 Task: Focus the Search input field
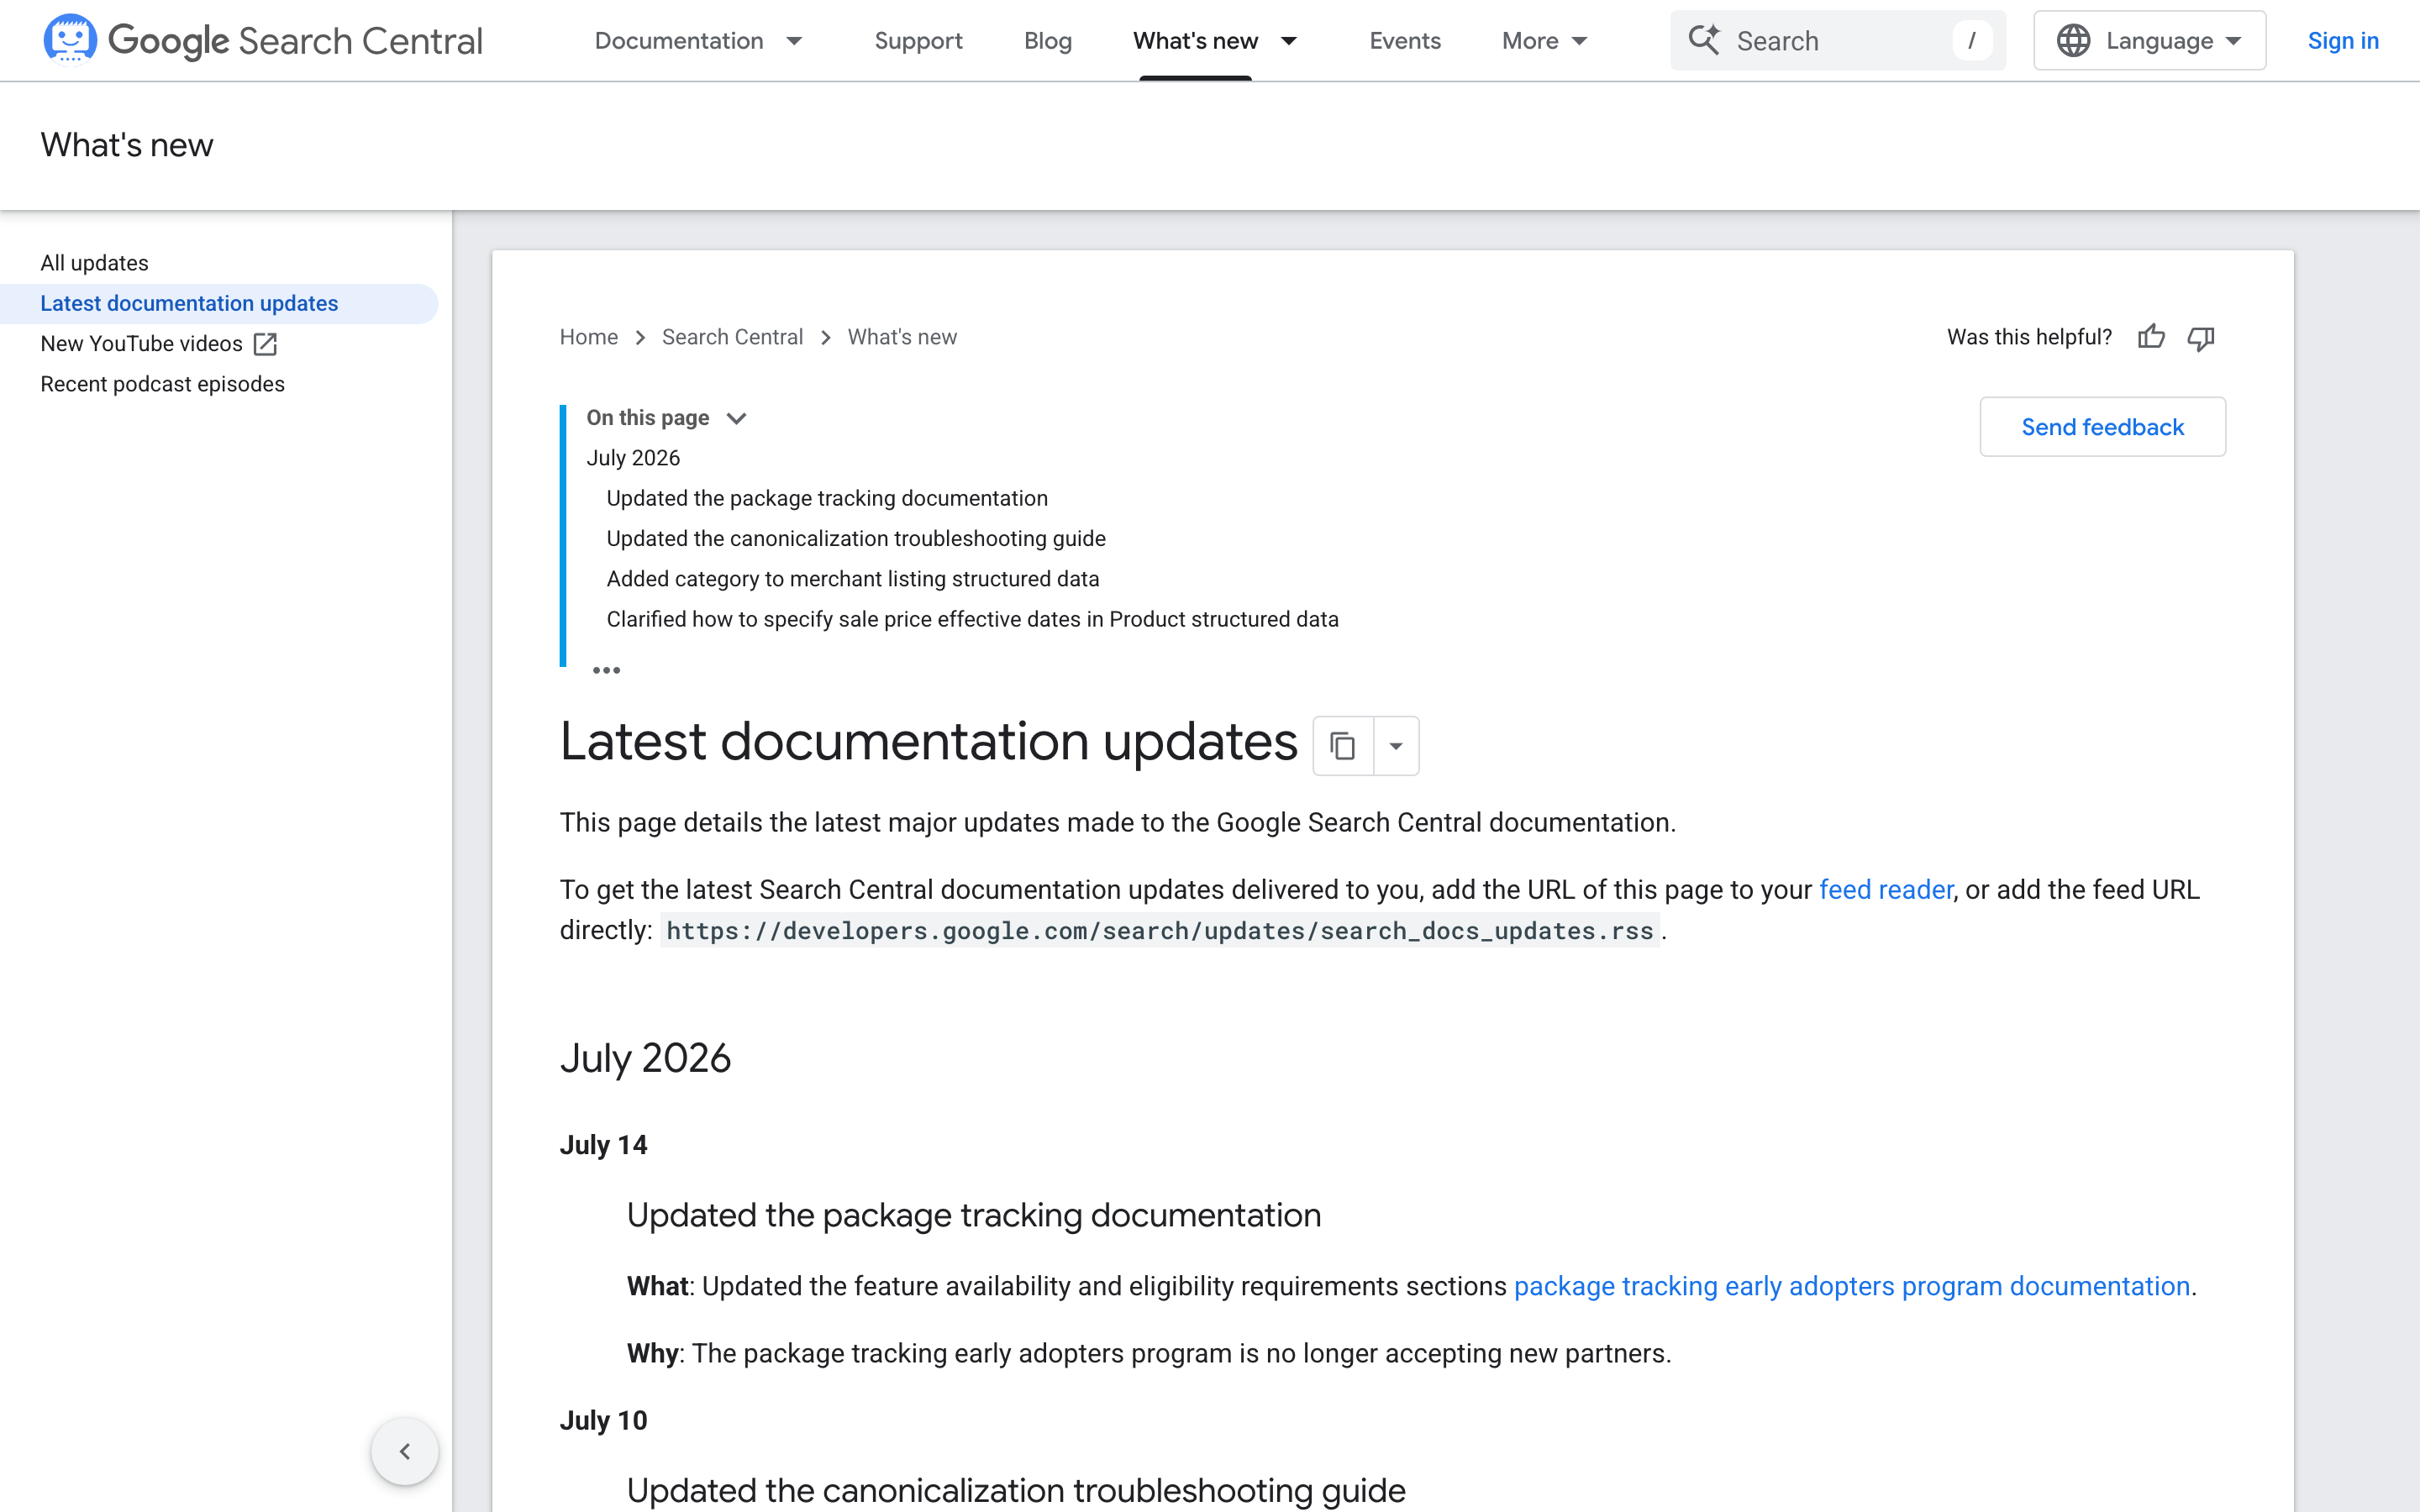1838,41
